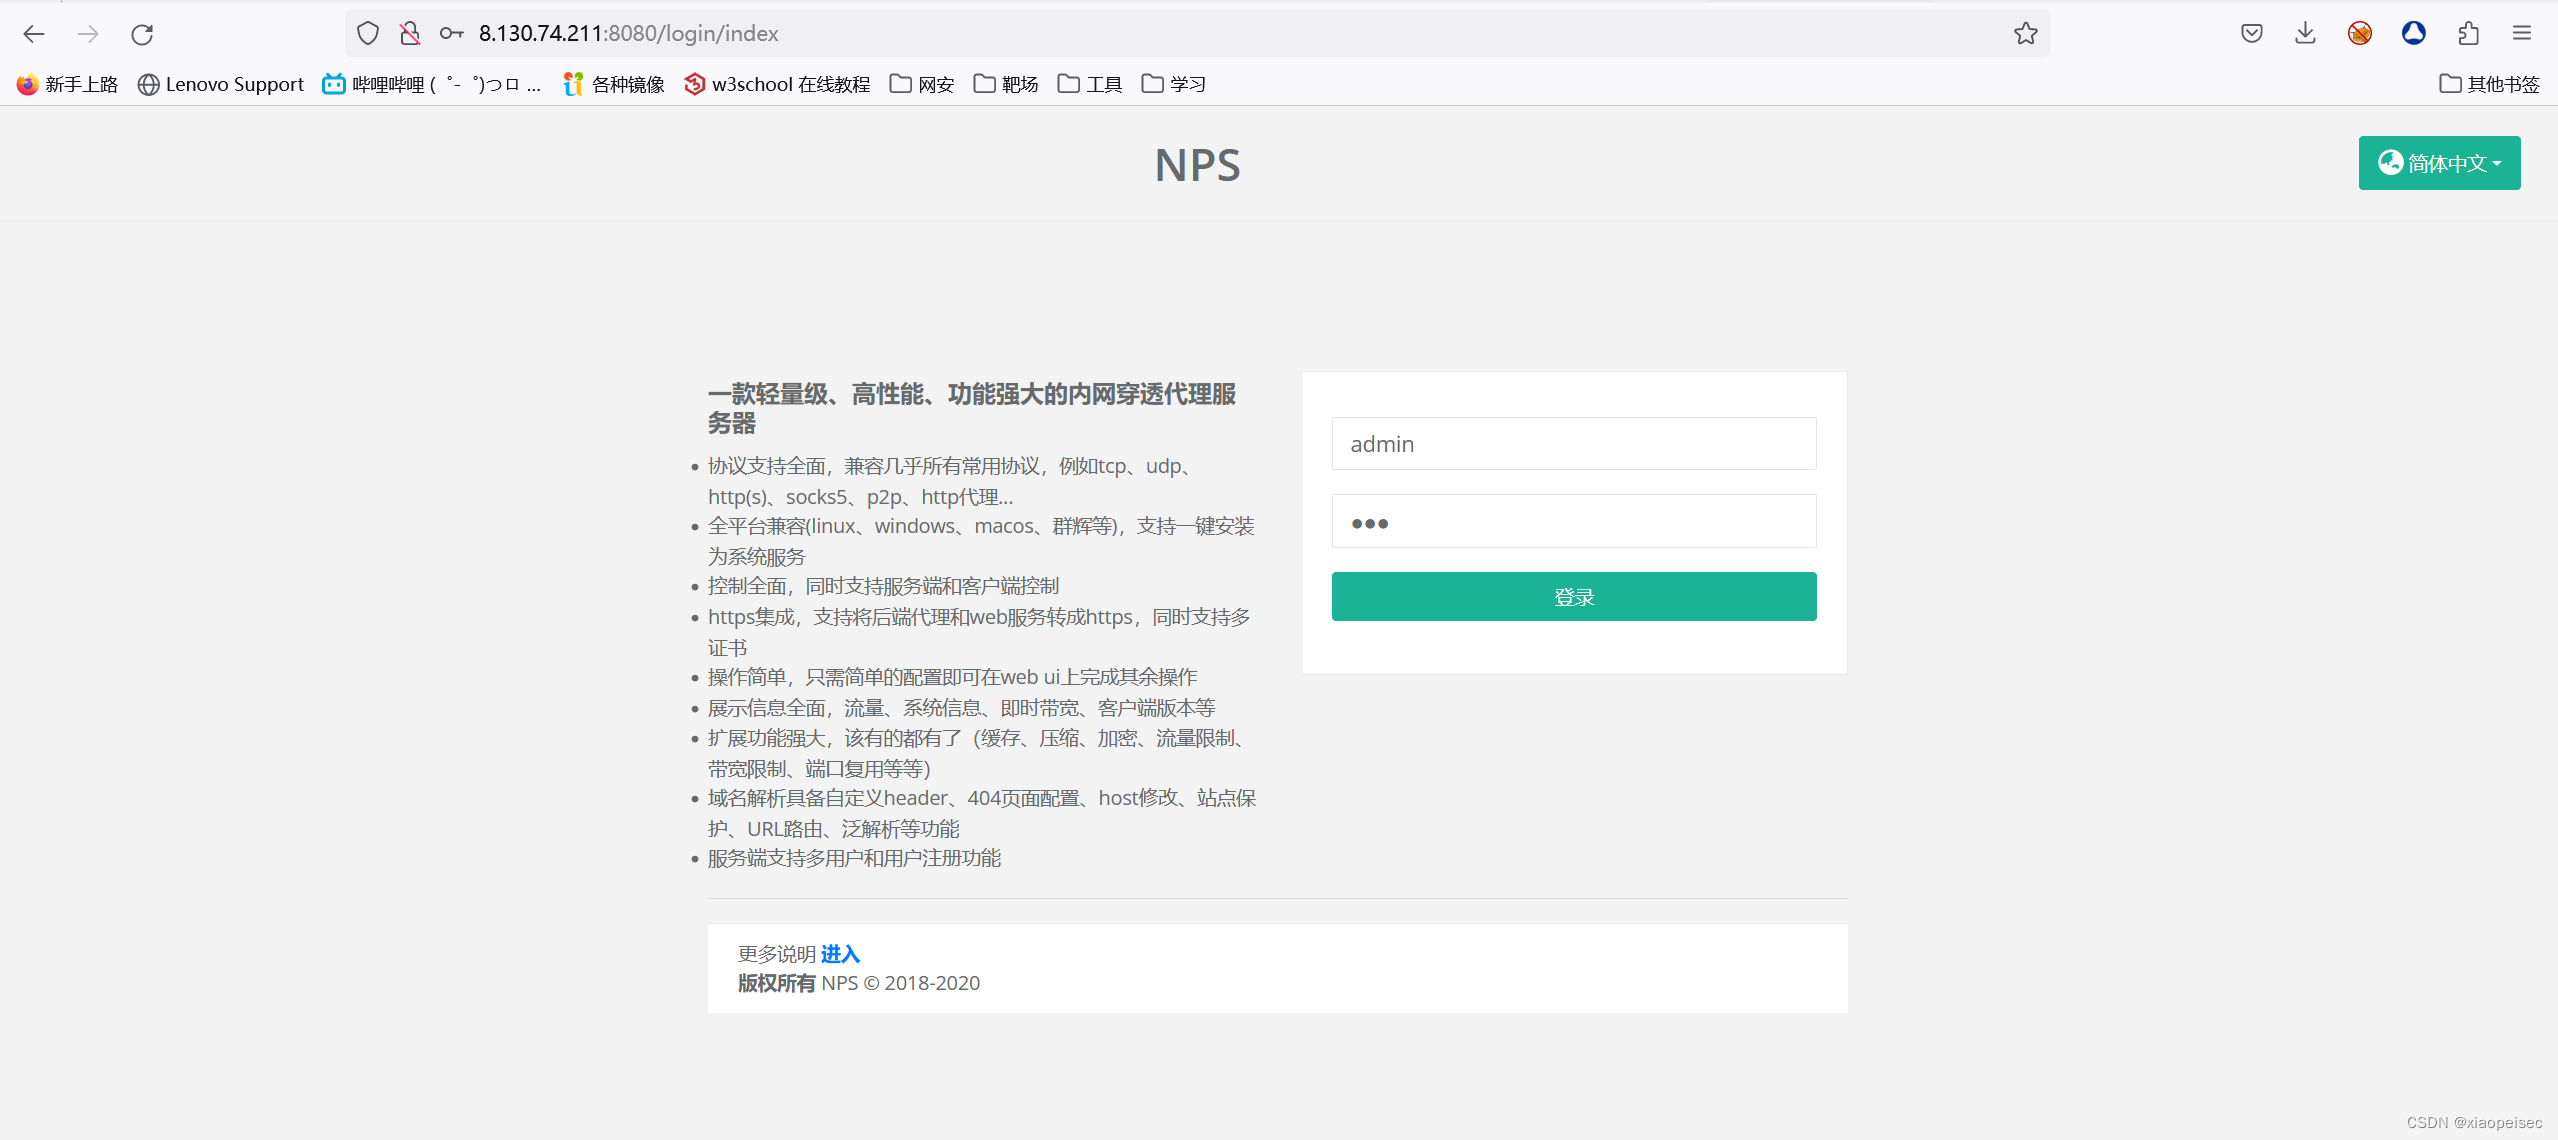
Task: Open the 靶场 bookmark folder
Action: pos(1006,84)
